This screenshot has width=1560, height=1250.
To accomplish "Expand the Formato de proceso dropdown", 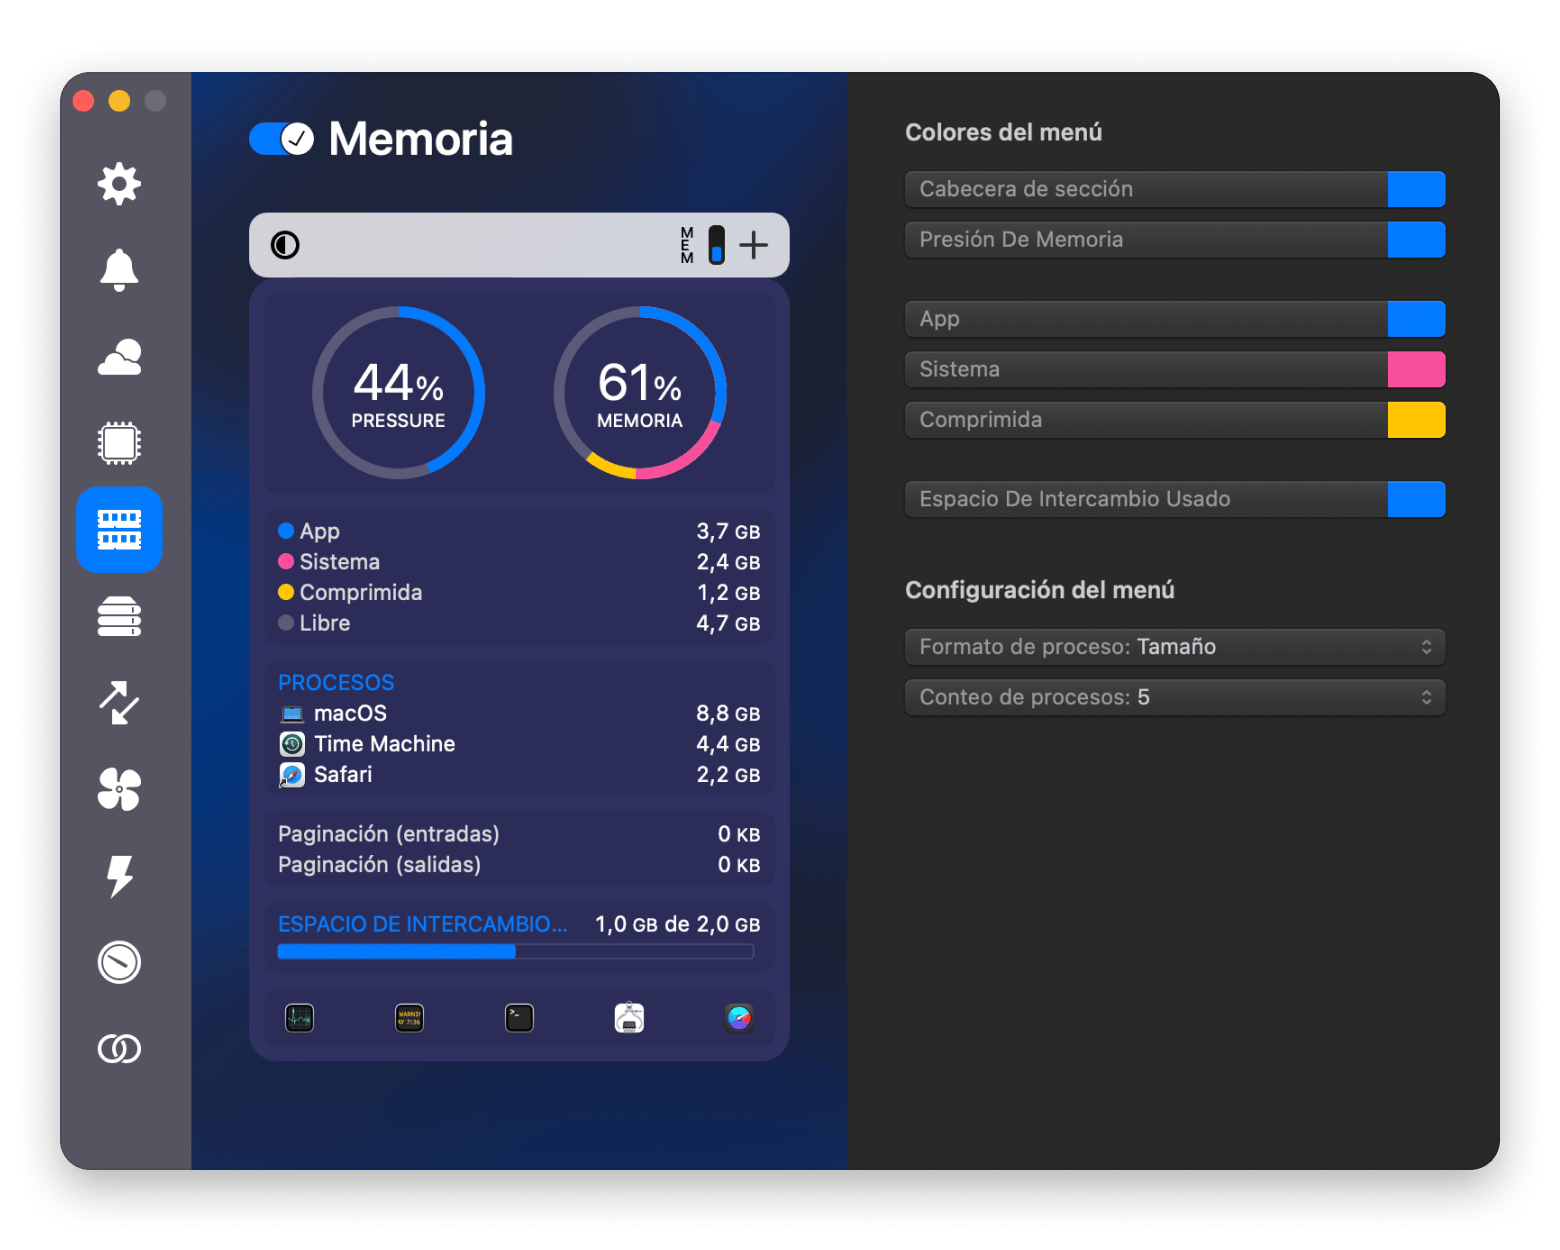I will coord(1174,647).
